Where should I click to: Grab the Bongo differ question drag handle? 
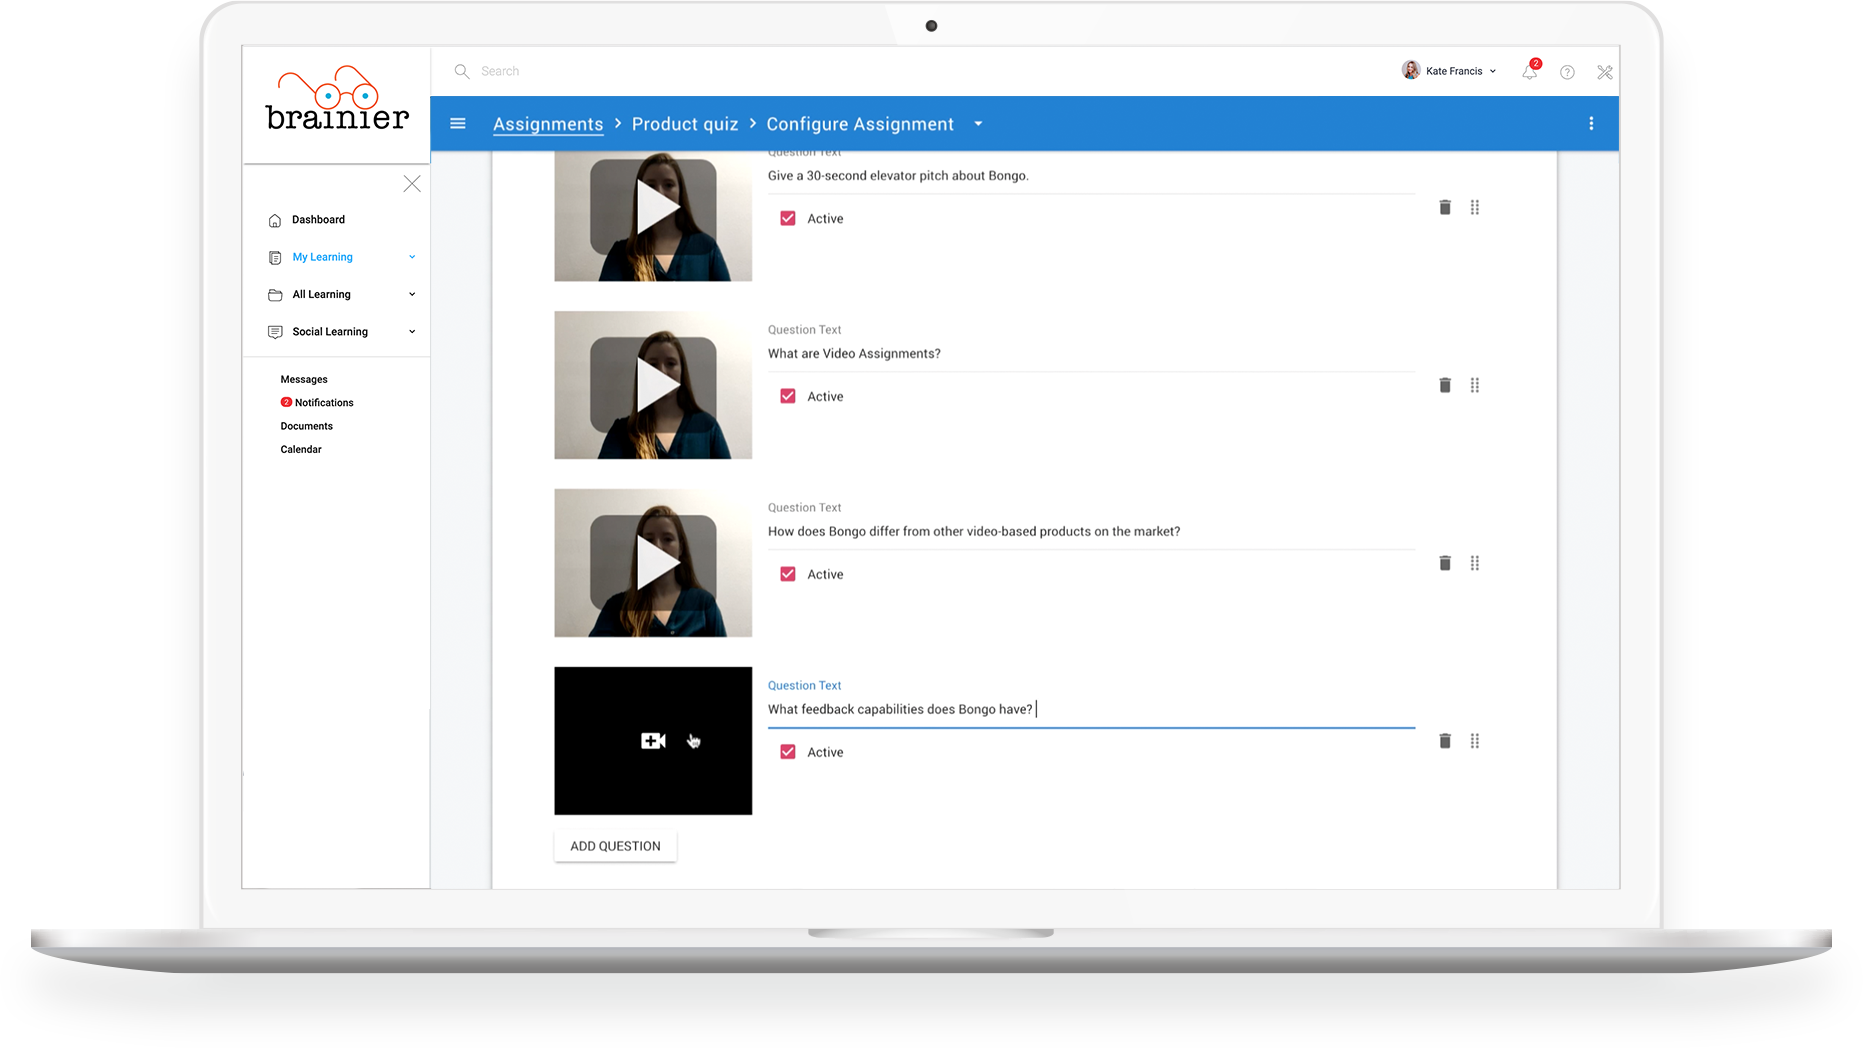[x=1475, y=563]
